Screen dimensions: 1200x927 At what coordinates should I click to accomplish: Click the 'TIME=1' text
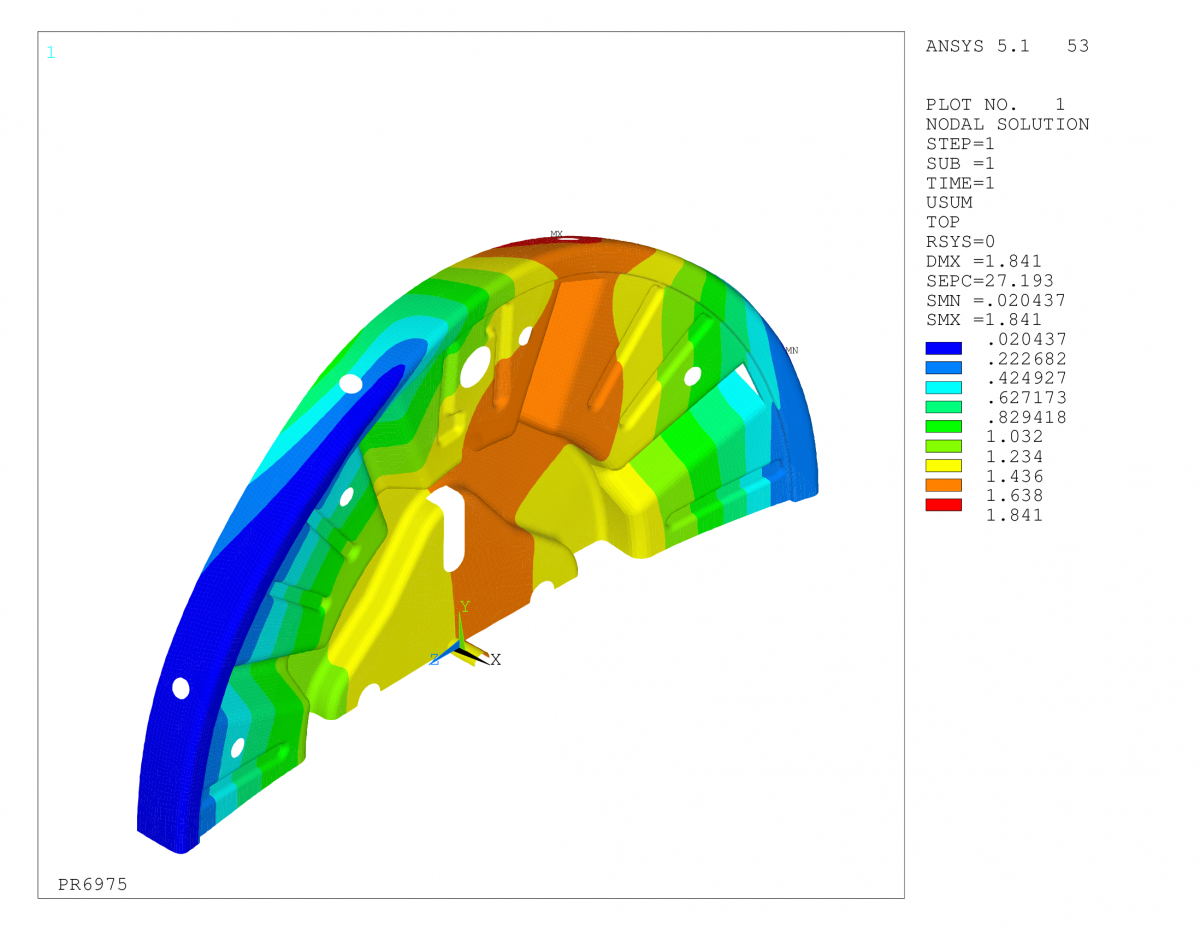point(961,183)
